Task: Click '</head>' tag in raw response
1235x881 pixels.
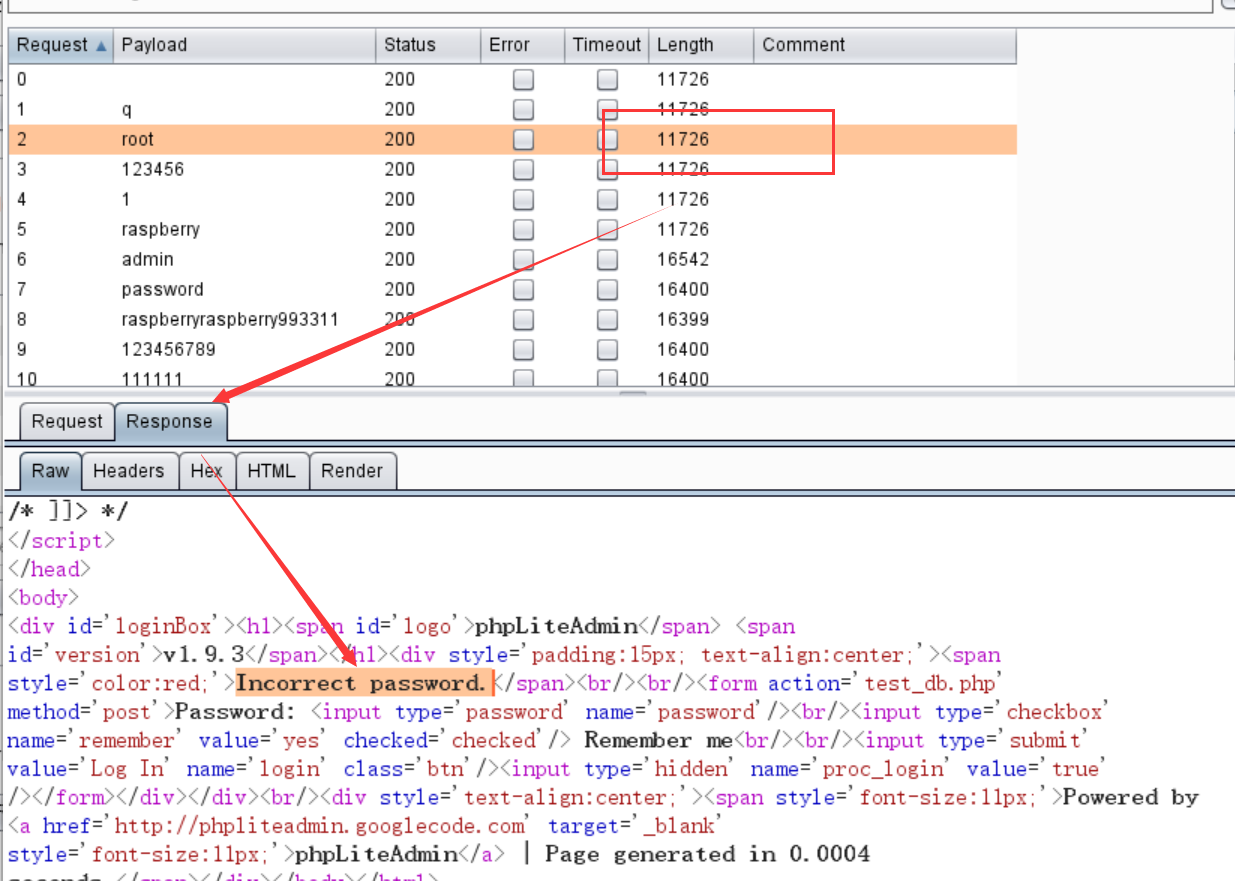Action: [49, 569]
